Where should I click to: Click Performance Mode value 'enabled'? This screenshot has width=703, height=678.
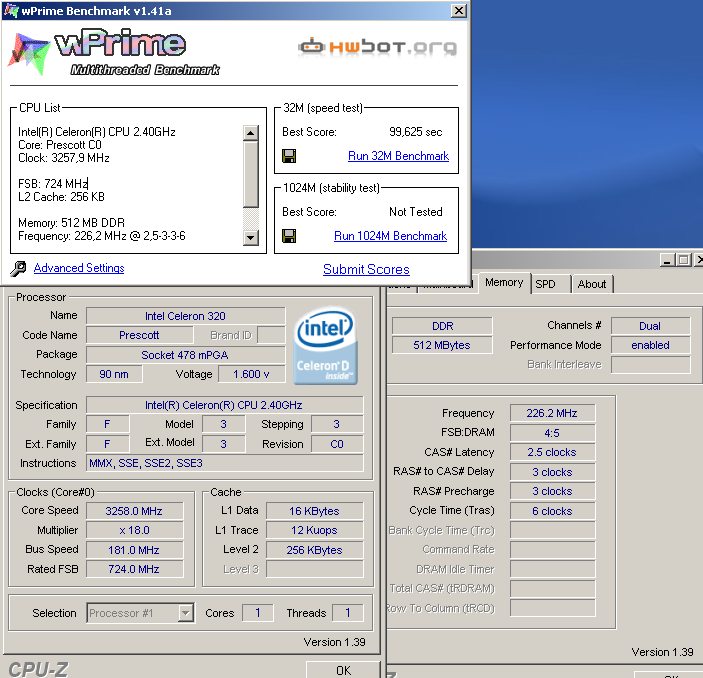point(650,345)
